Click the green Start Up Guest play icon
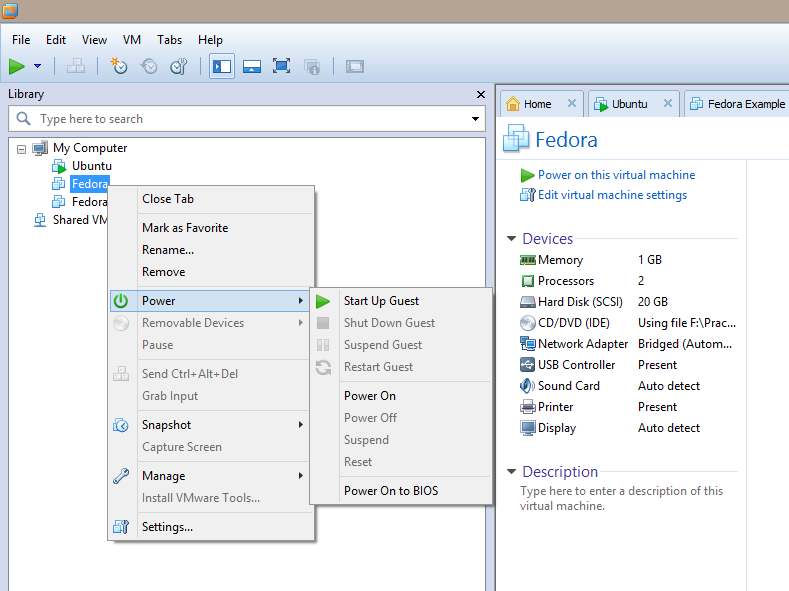The width and height of the screenshot is (789, 591). 323,301
